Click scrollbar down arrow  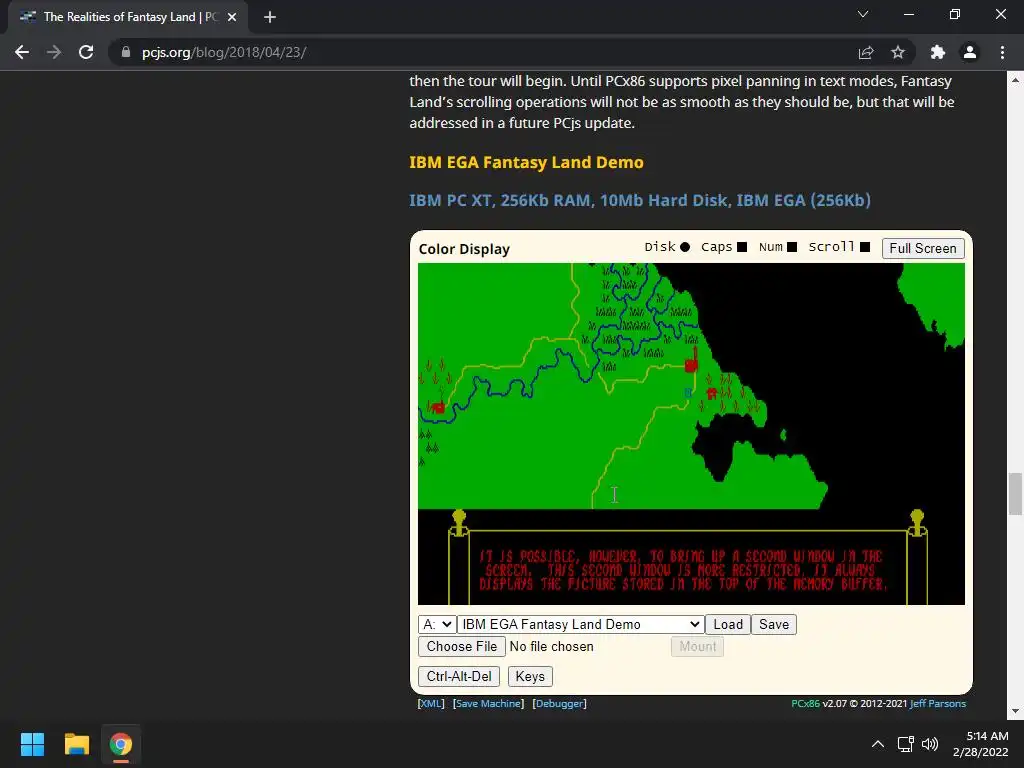click(x=1015, y=711)
